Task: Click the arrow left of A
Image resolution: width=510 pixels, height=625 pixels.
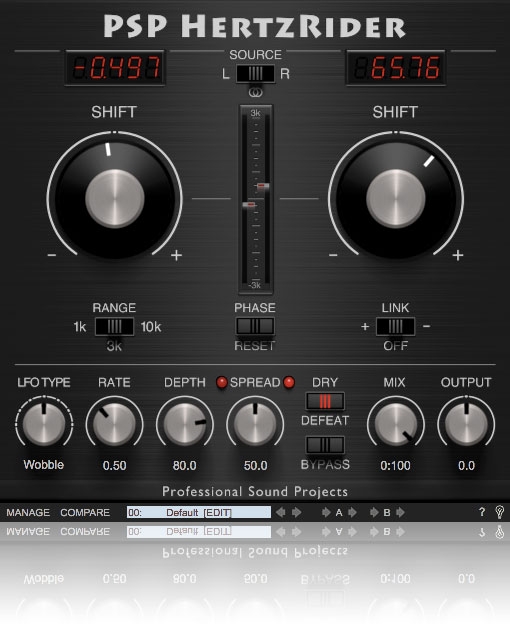Action: [326, 512]
